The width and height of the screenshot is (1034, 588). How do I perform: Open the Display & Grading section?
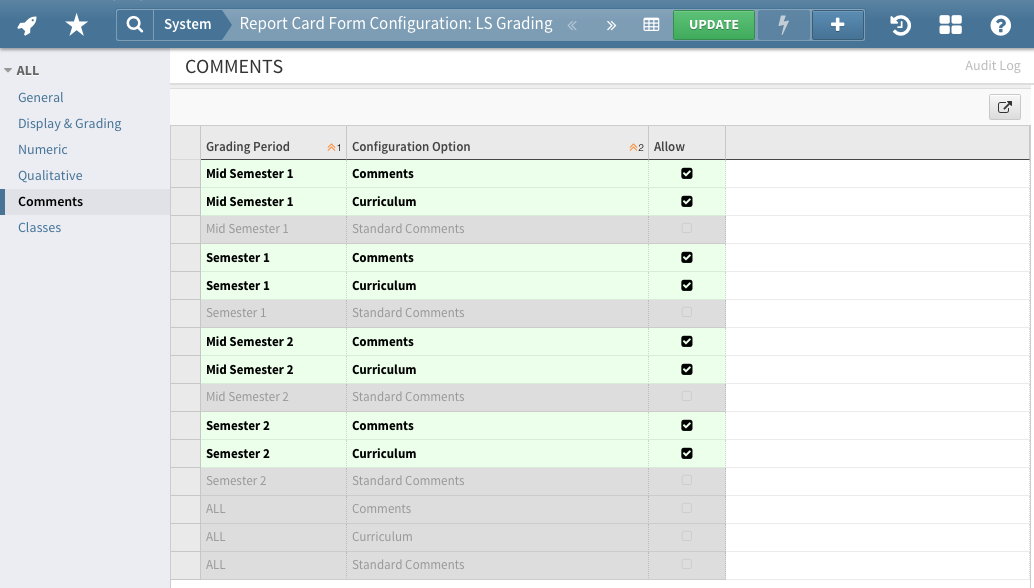(x=69, y=123)
